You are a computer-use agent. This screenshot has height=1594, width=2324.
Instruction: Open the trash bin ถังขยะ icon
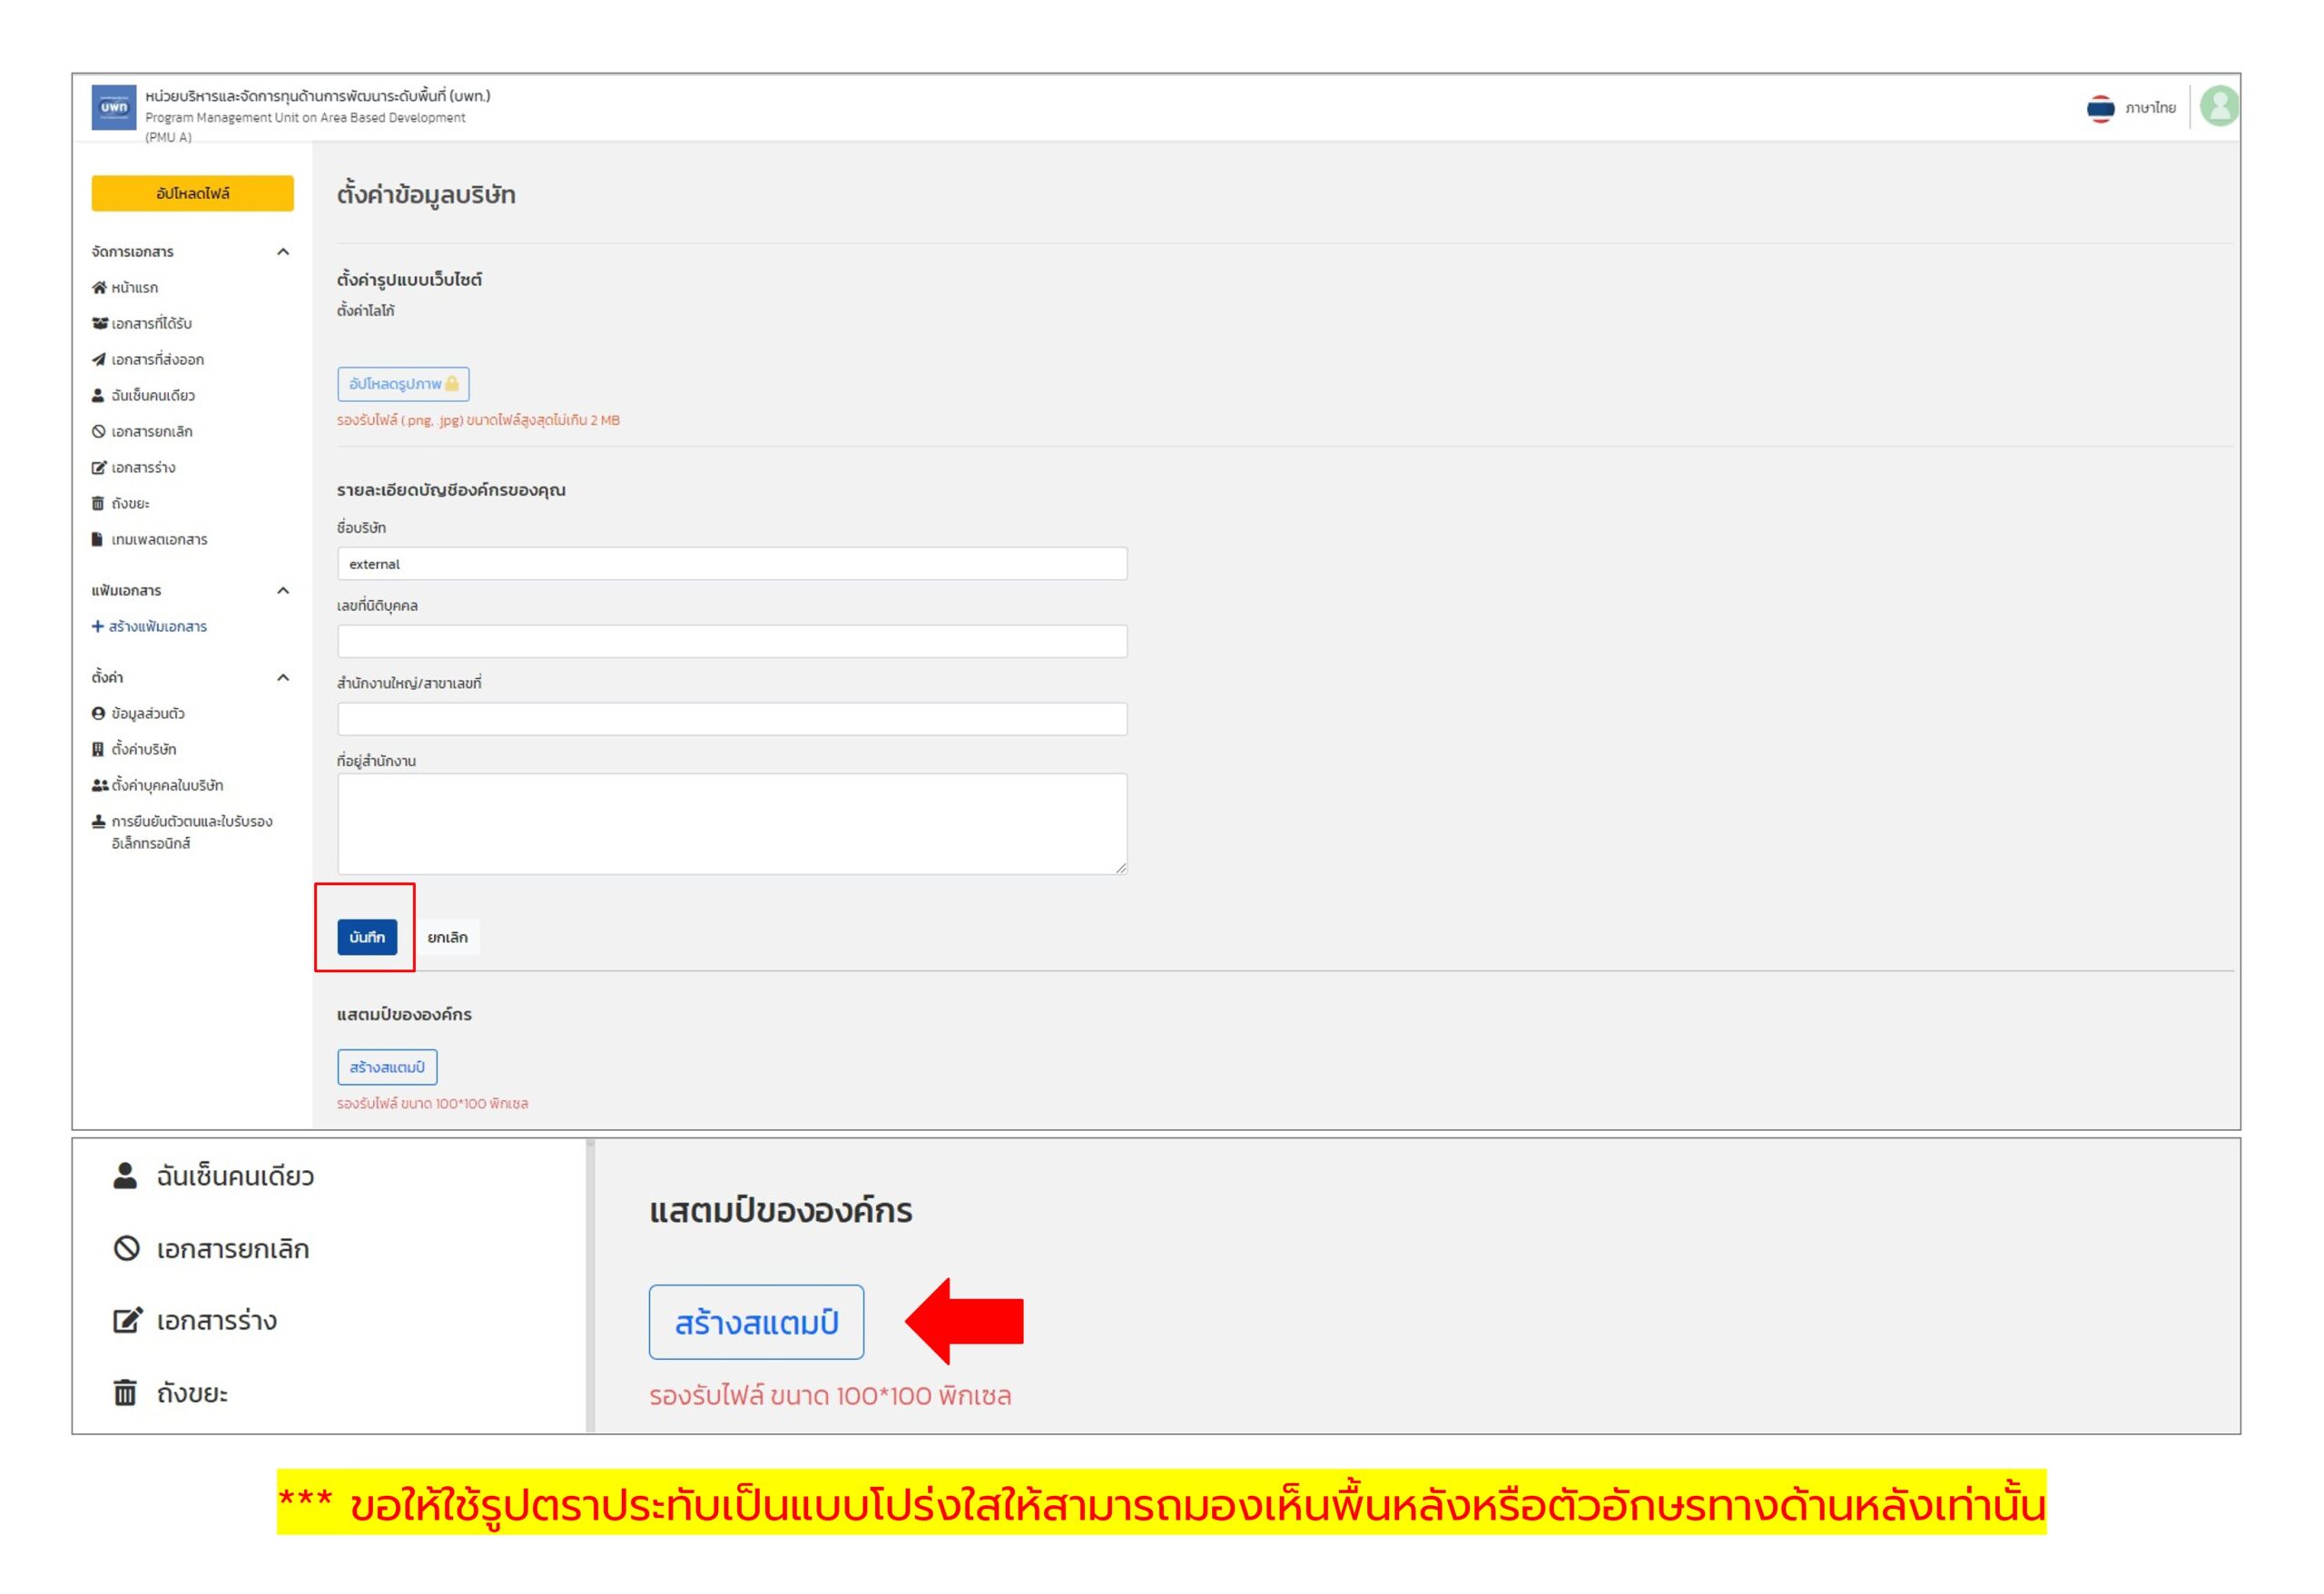pos(98,504)
